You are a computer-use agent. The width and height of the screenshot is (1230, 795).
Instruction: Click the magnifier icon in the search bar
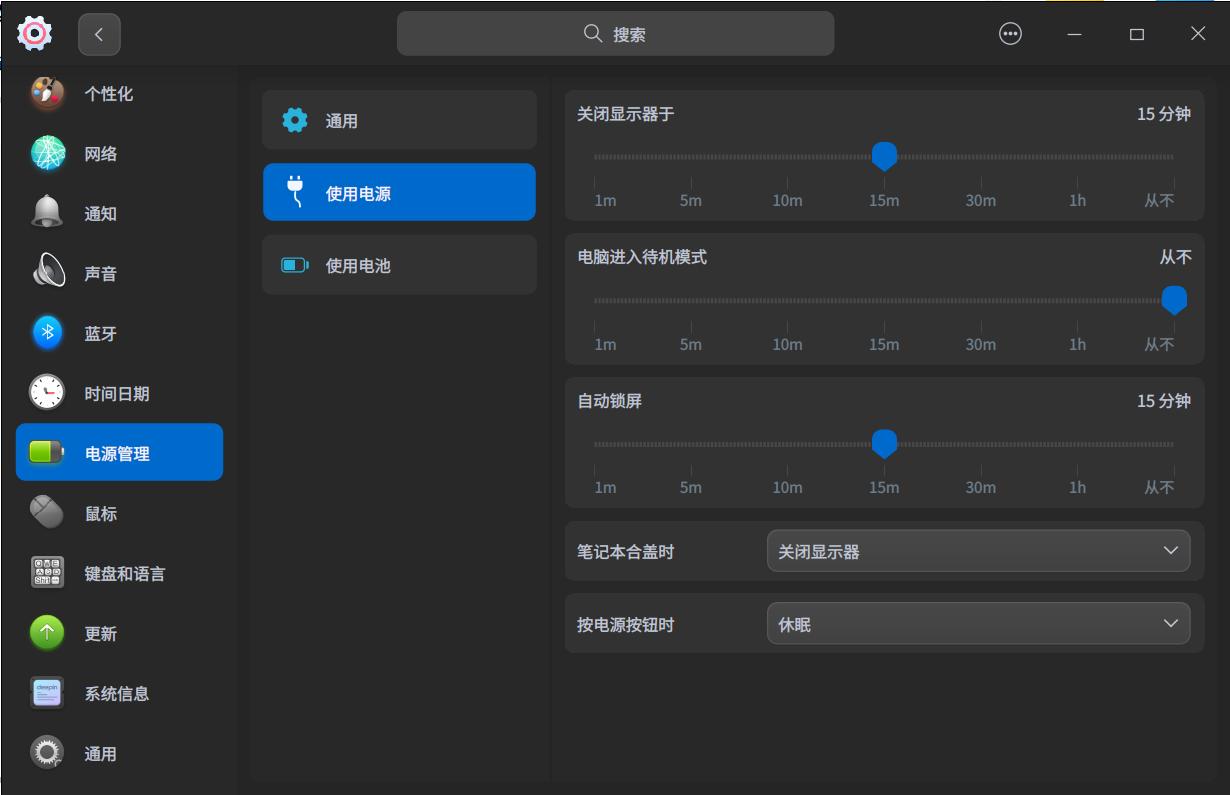click(x=593, y=34)
